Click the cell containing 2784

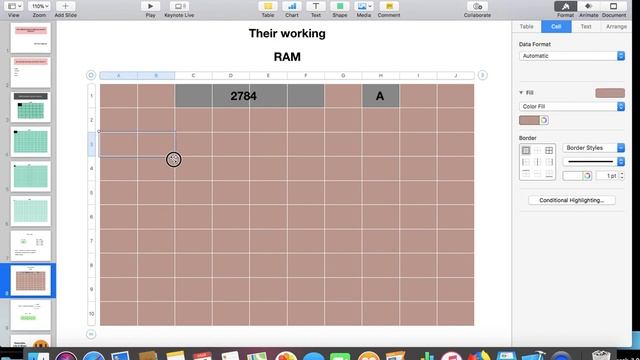click(x=249, y=96)
